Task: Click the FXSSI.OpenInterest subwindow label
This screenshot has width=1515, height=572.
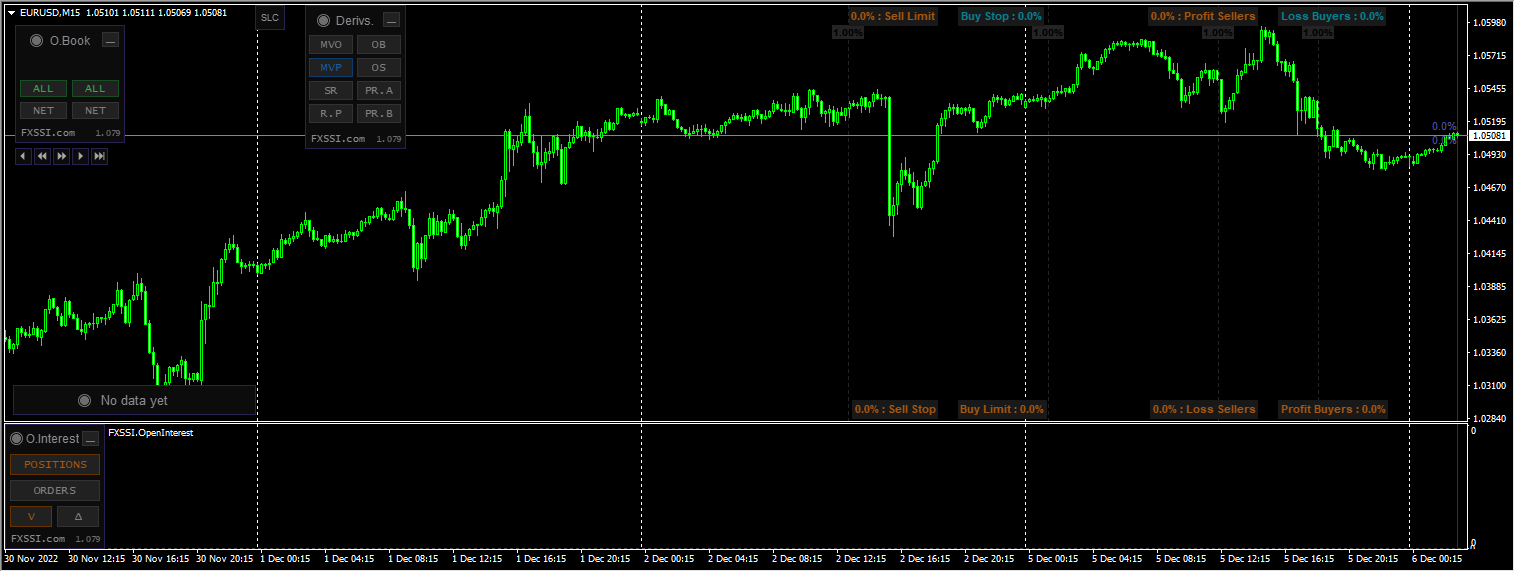Action: tap(150, 433)
